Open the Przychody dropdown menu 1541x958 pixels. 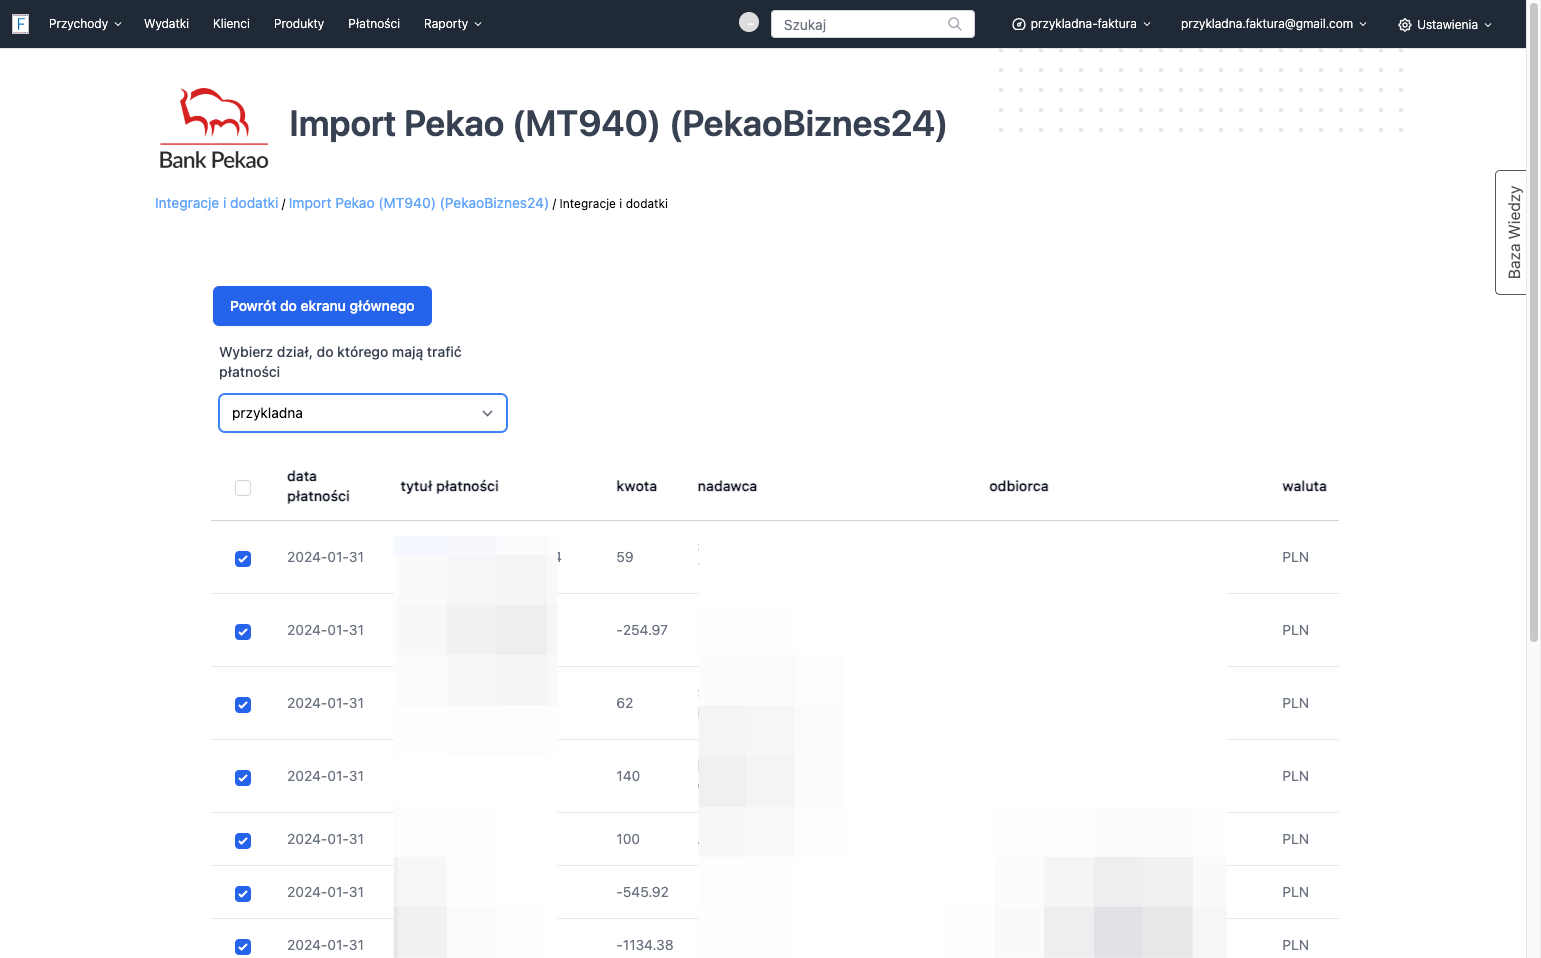click(85, 24)
